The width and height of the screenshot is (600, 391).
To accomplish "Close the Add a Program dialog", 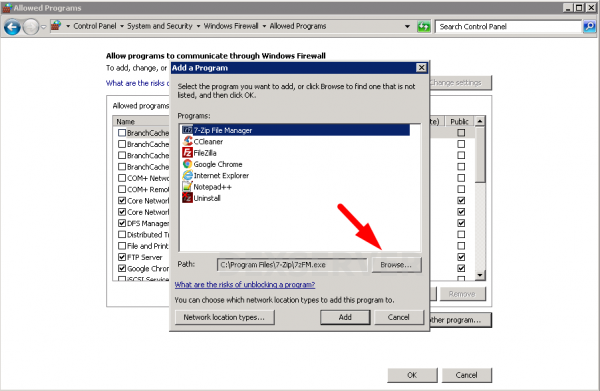I will tap(421, 68).
